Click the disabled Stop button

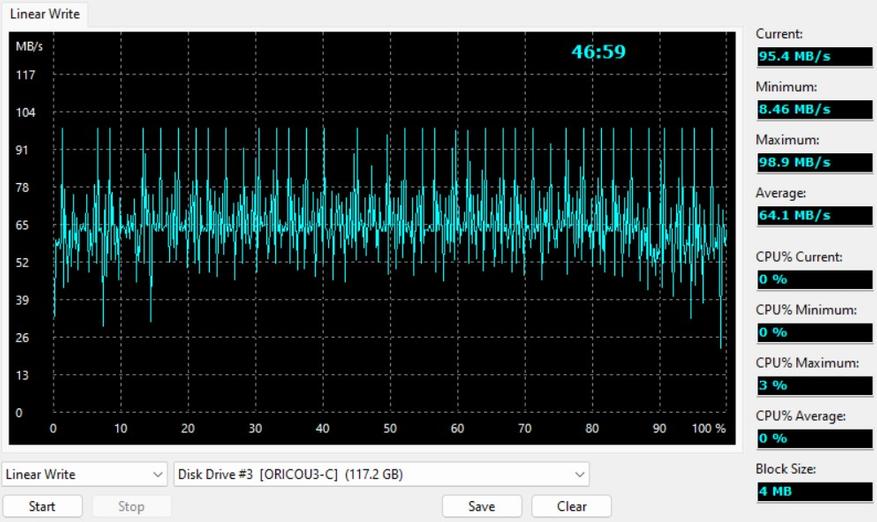pyautogui.click(x=131, y=506)
